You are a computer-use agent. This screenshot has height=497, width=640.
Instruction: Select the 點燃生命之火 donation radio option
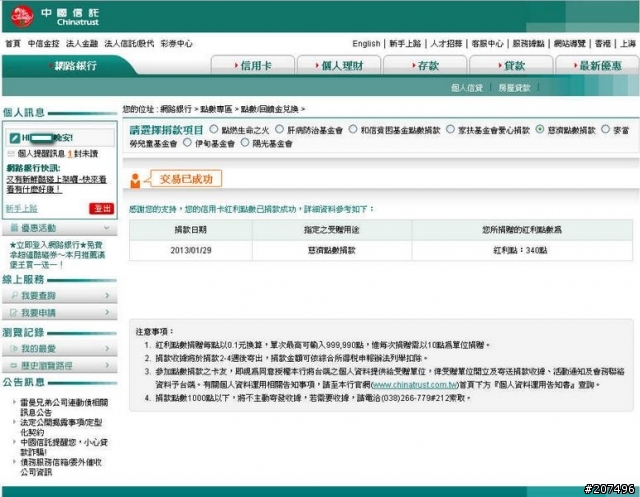tap(213, 130)
